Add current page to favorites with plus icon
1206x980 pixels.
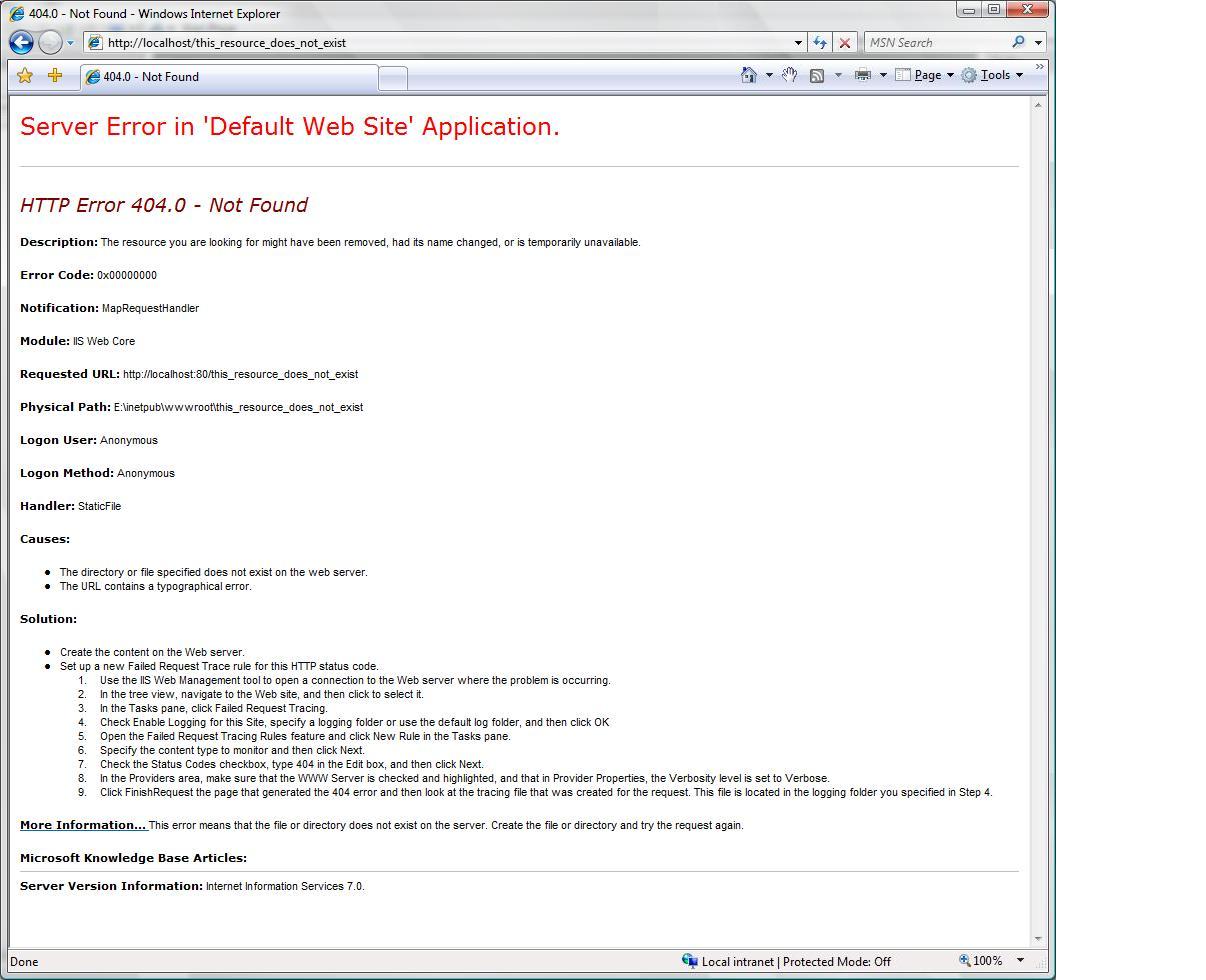click(x=55, y=75)
